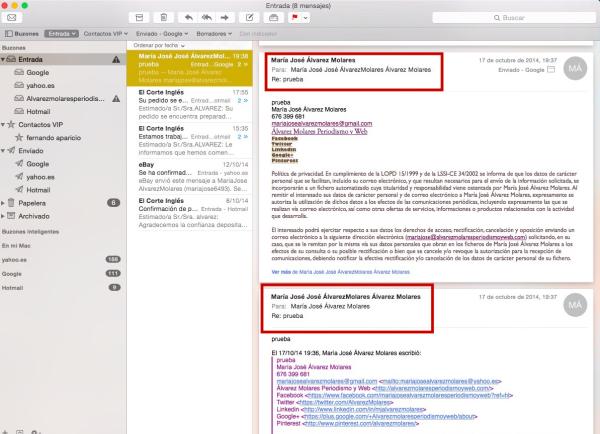
Task: Collapse the Enviado section triangle
Action: 3,150
